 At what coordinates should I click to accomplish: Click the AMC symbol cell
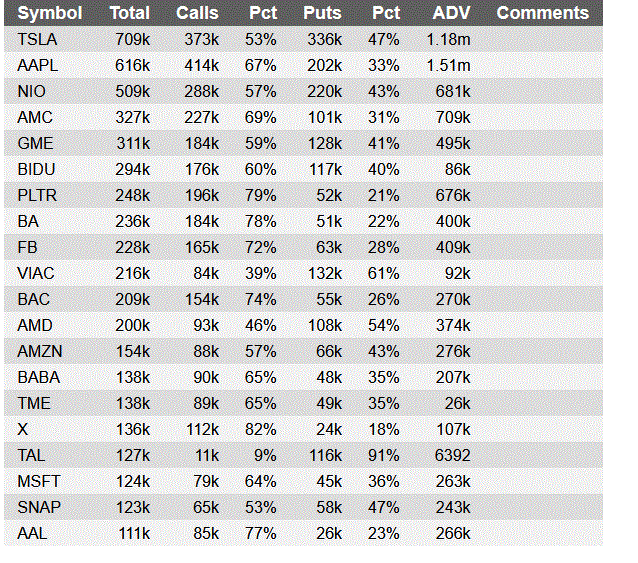click(35, 117)
